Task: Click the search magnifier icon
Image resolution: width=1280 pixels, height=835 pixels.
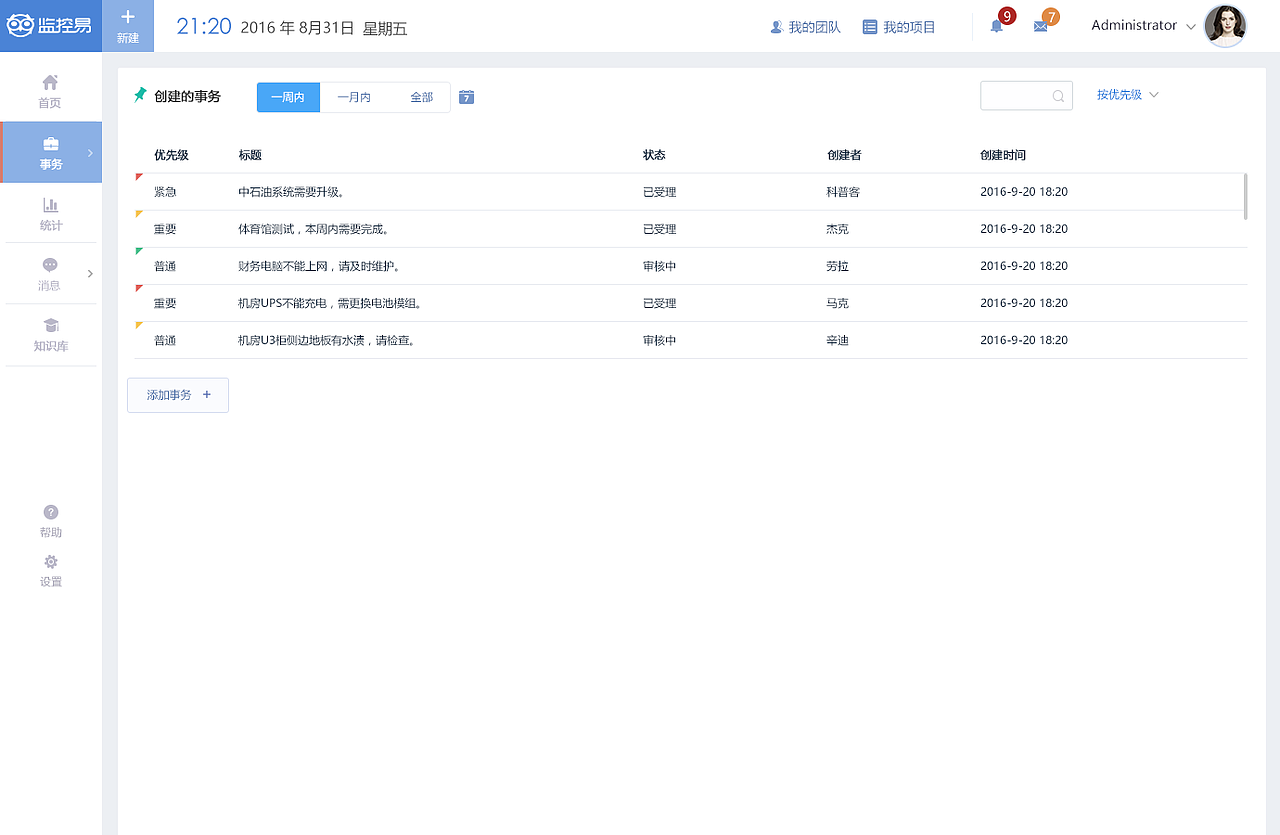Action: [x=1058, y=96]
